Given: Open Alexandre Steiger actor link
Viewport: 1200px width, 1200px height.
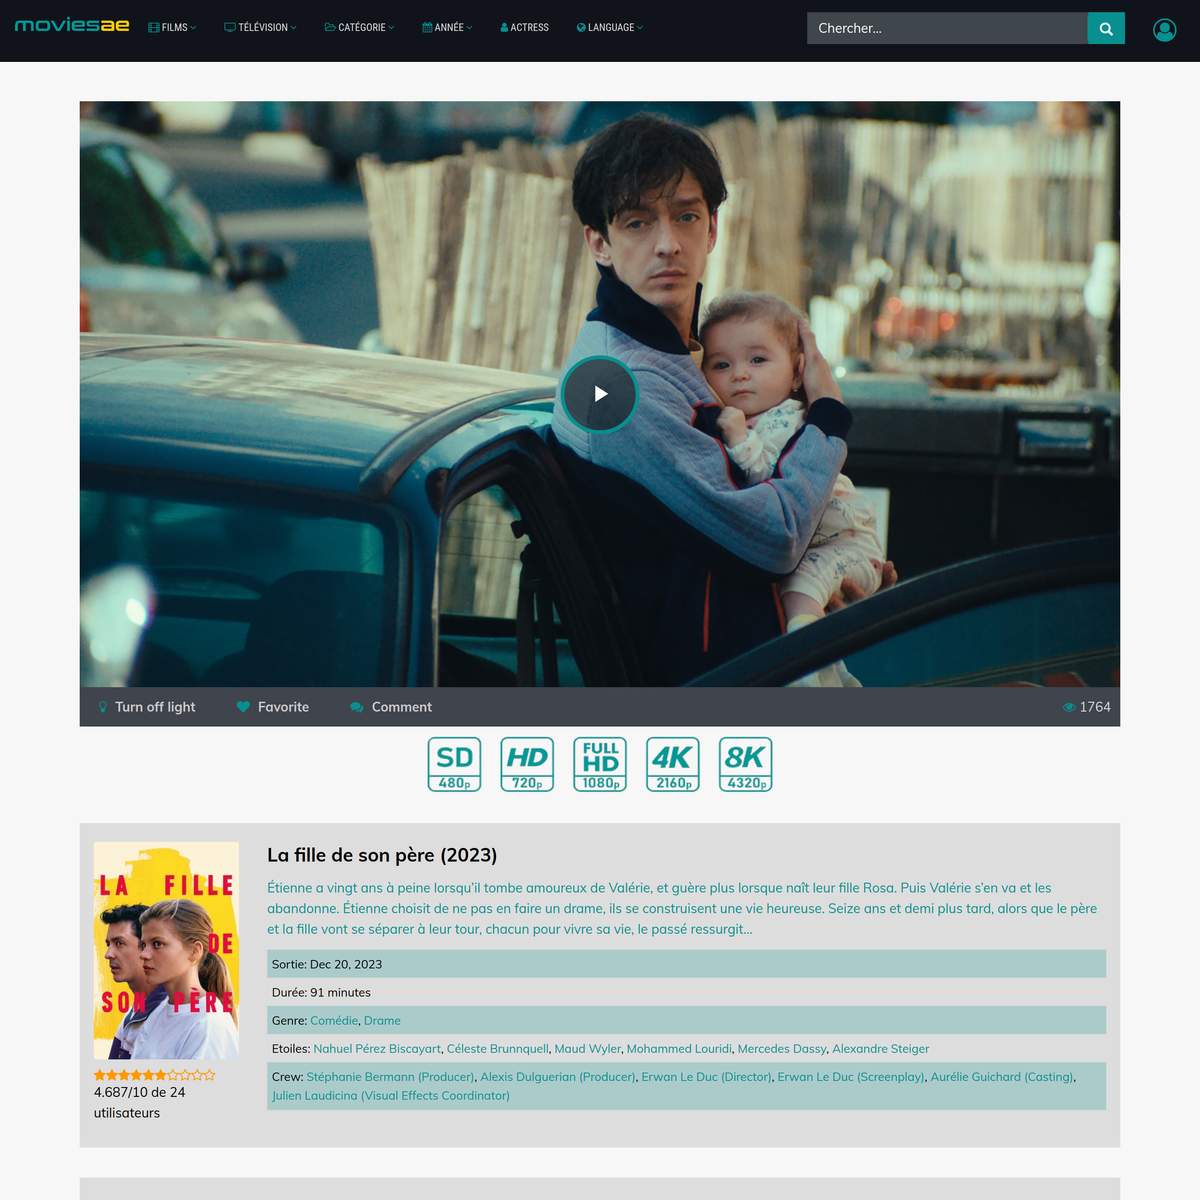Looking at the screenshot, I should point(881,1049).
